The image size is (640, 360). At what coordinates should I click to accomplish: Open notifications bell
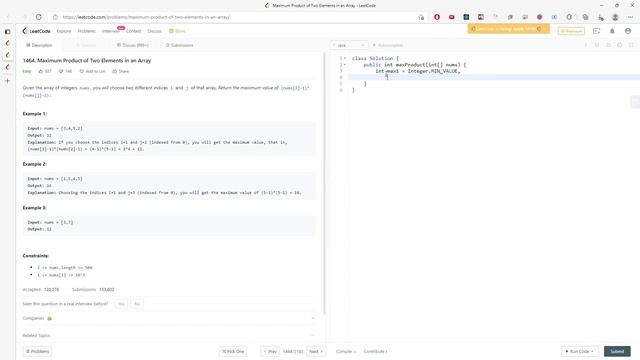click(x=612, y=31)
